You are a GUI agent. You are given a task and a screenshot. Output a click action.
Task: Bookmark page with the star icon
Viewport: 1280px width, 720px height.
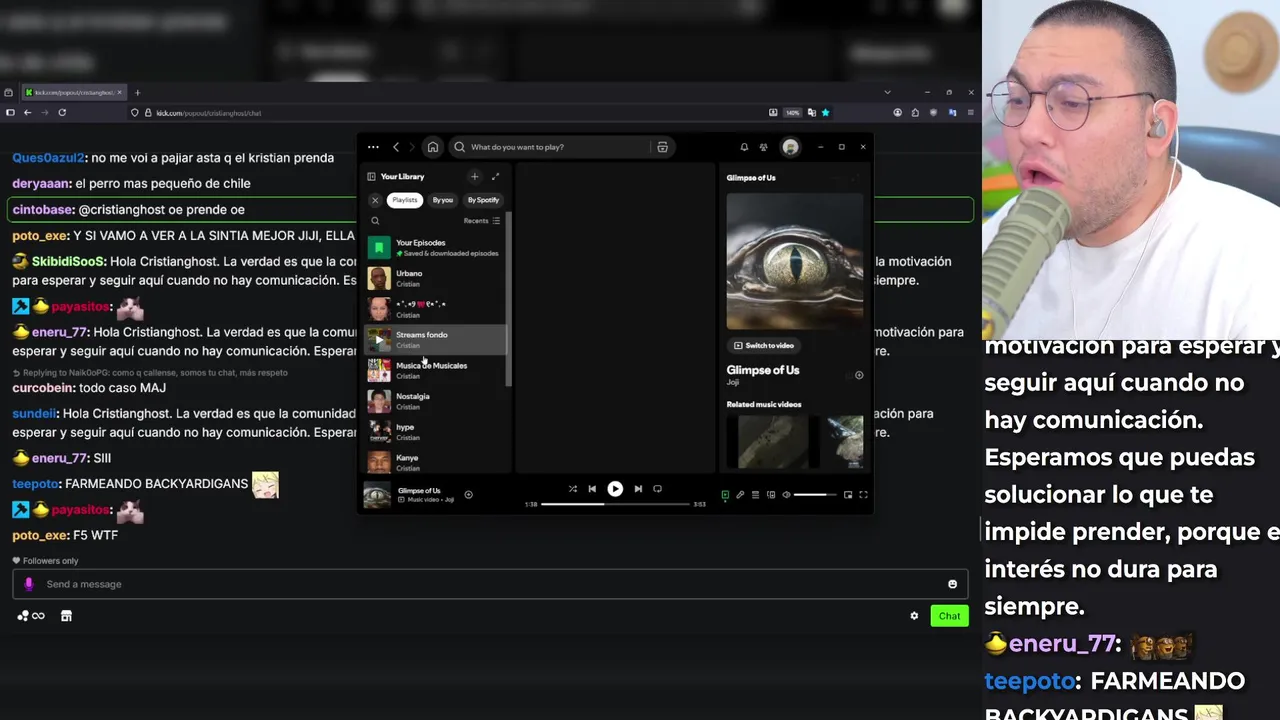tap(825, 113)
